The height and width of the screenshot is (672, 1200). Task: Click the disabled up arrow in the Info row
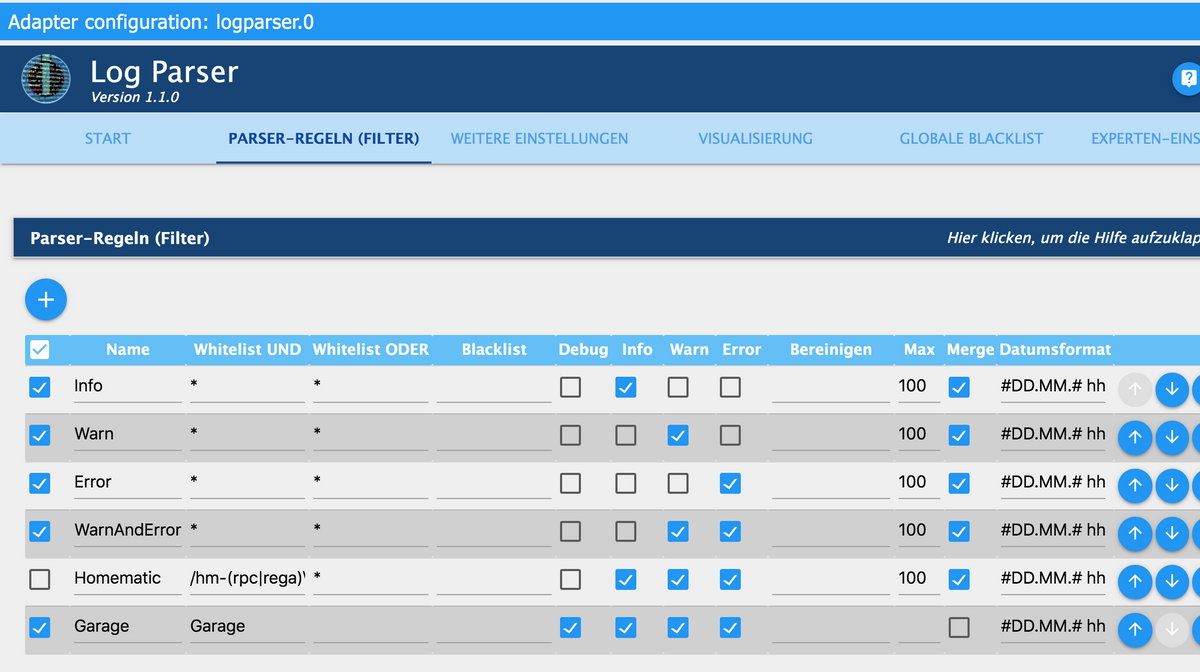pos(1134,389)
